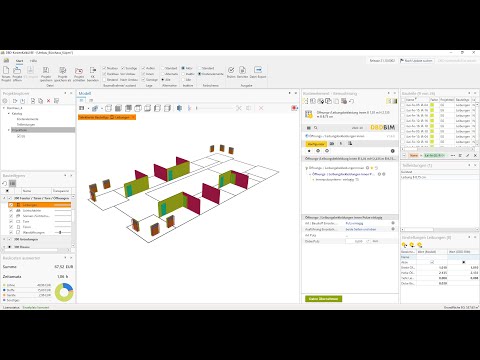This screenshot has width=480, height=360.
Task: Click the undo arrow in Bauteiltypen panel
Action: click(5, 183)
